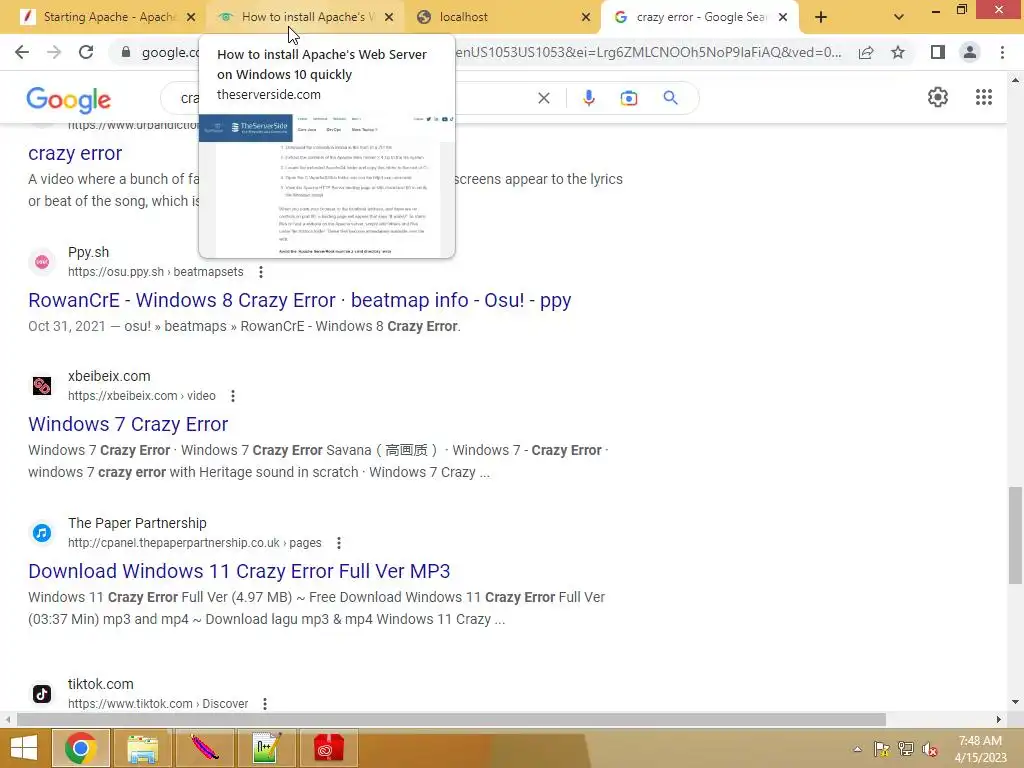The height and width of the screenshot is (768, 1024).
Task: Open the Windows 7 Crazy Error result
Action: (128, 424)
